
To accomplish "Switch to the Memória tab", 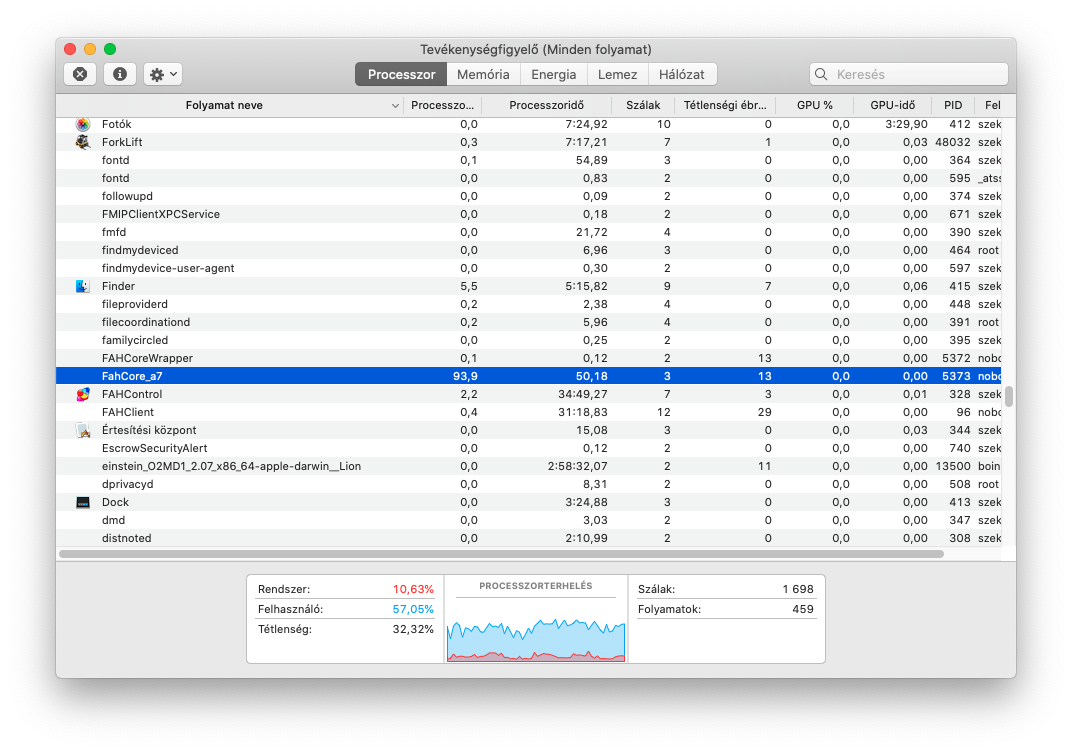I will pyautogui.click(x=483, y=75).
